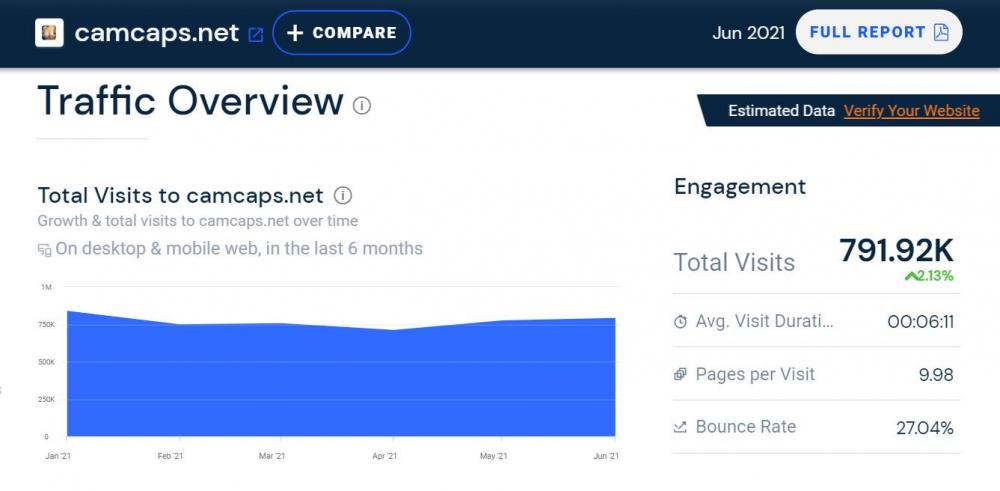Image resolution: width=1000 pixels, height=491 pixels.
Task: Select the camcaps.net site name in header
Action: click(x=157, y=33)
